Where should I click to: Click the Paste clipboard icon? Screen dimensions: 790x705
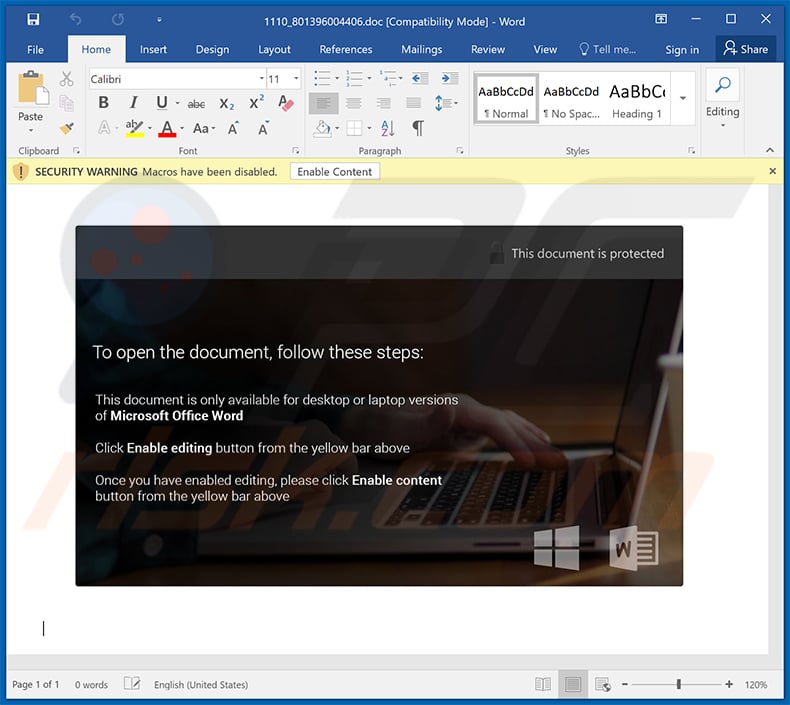point(33,88)
